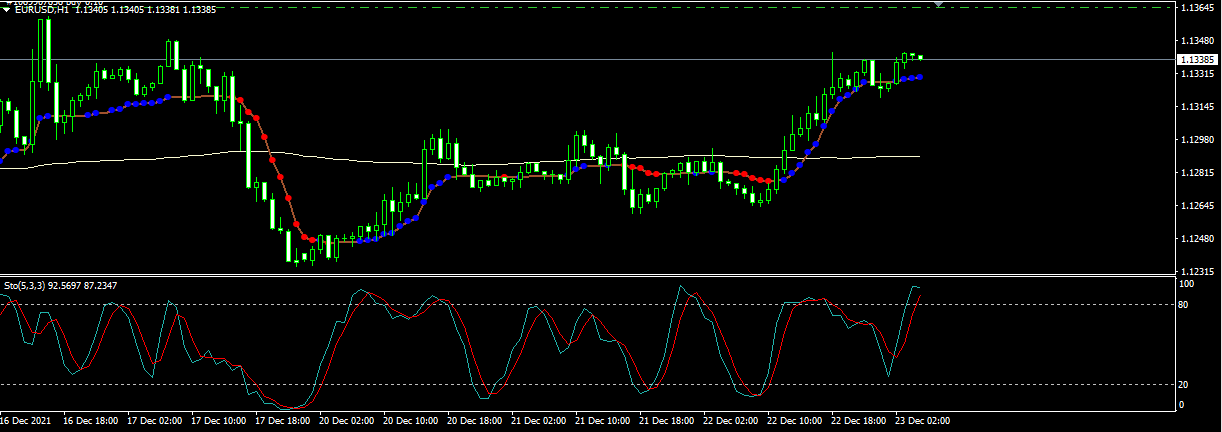Image resolution: width=1222 pixels, height=432 pixels.
Task: Click the 1.13645 price on the scale
Action: coord(1196,8)
